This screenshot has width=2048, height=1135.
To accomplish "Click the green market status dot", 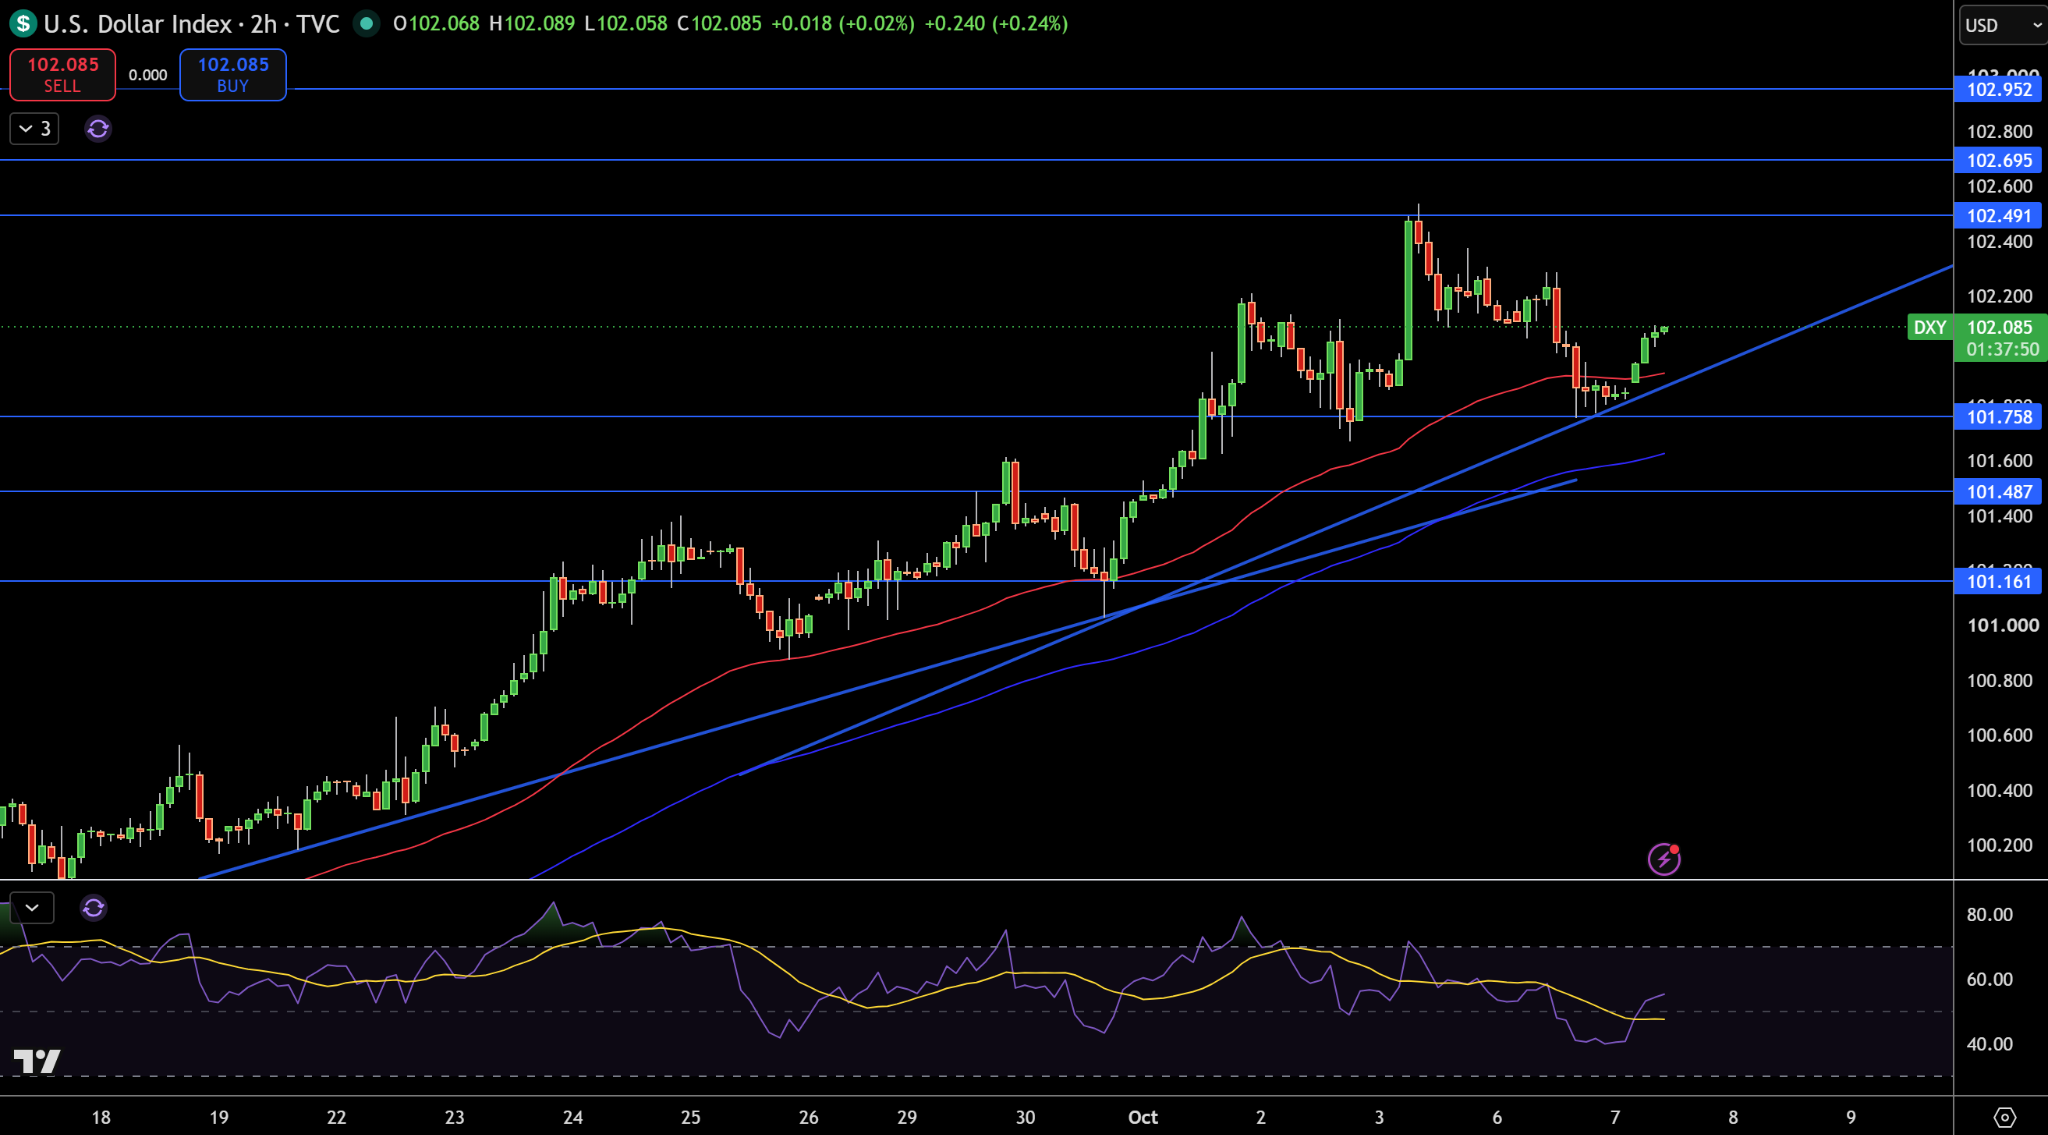I will pyautogui.click(x=367, y=23).
